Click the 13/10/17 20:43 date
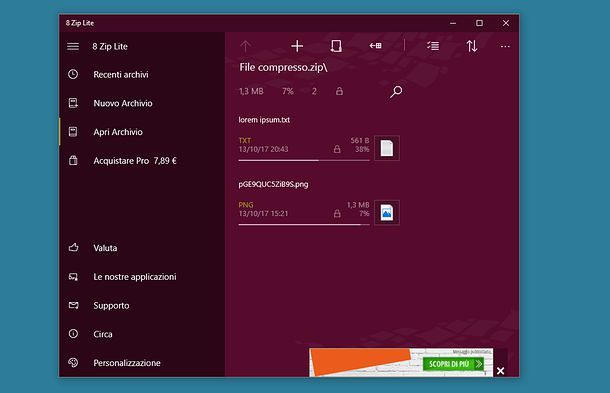610x393 pixels. click(x=263, y=149)
